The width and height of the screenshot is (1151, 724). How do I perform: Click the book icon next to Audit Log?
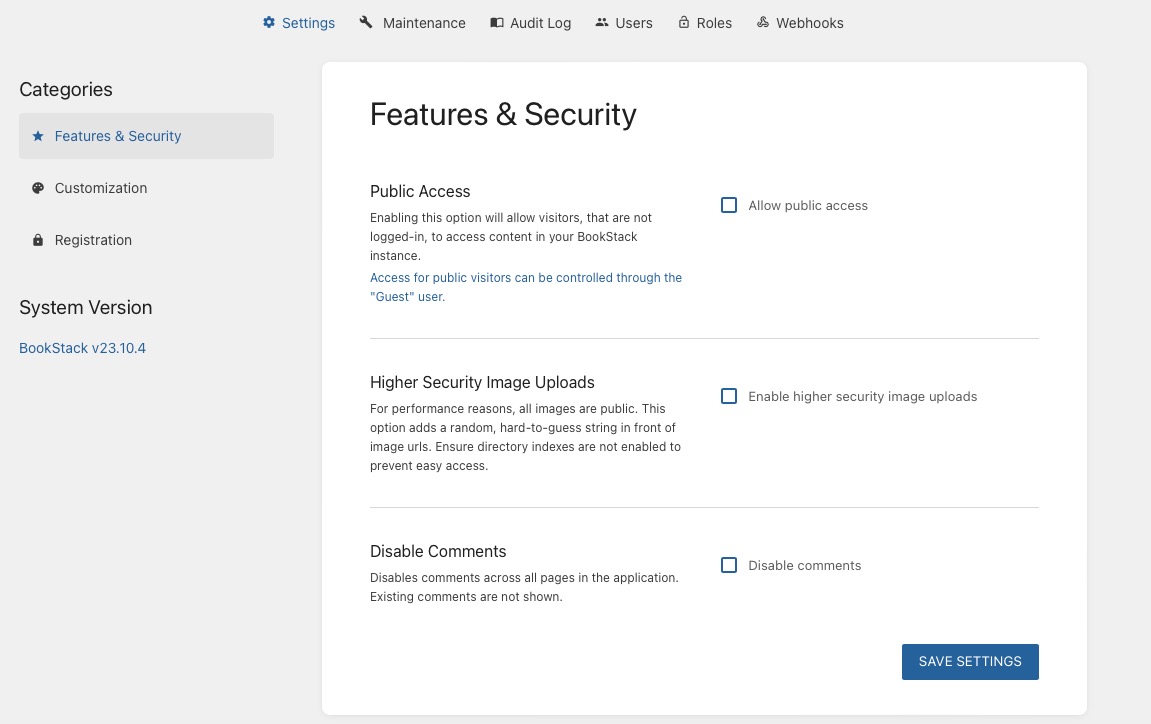pyautogui.click(x=497, y=22)
